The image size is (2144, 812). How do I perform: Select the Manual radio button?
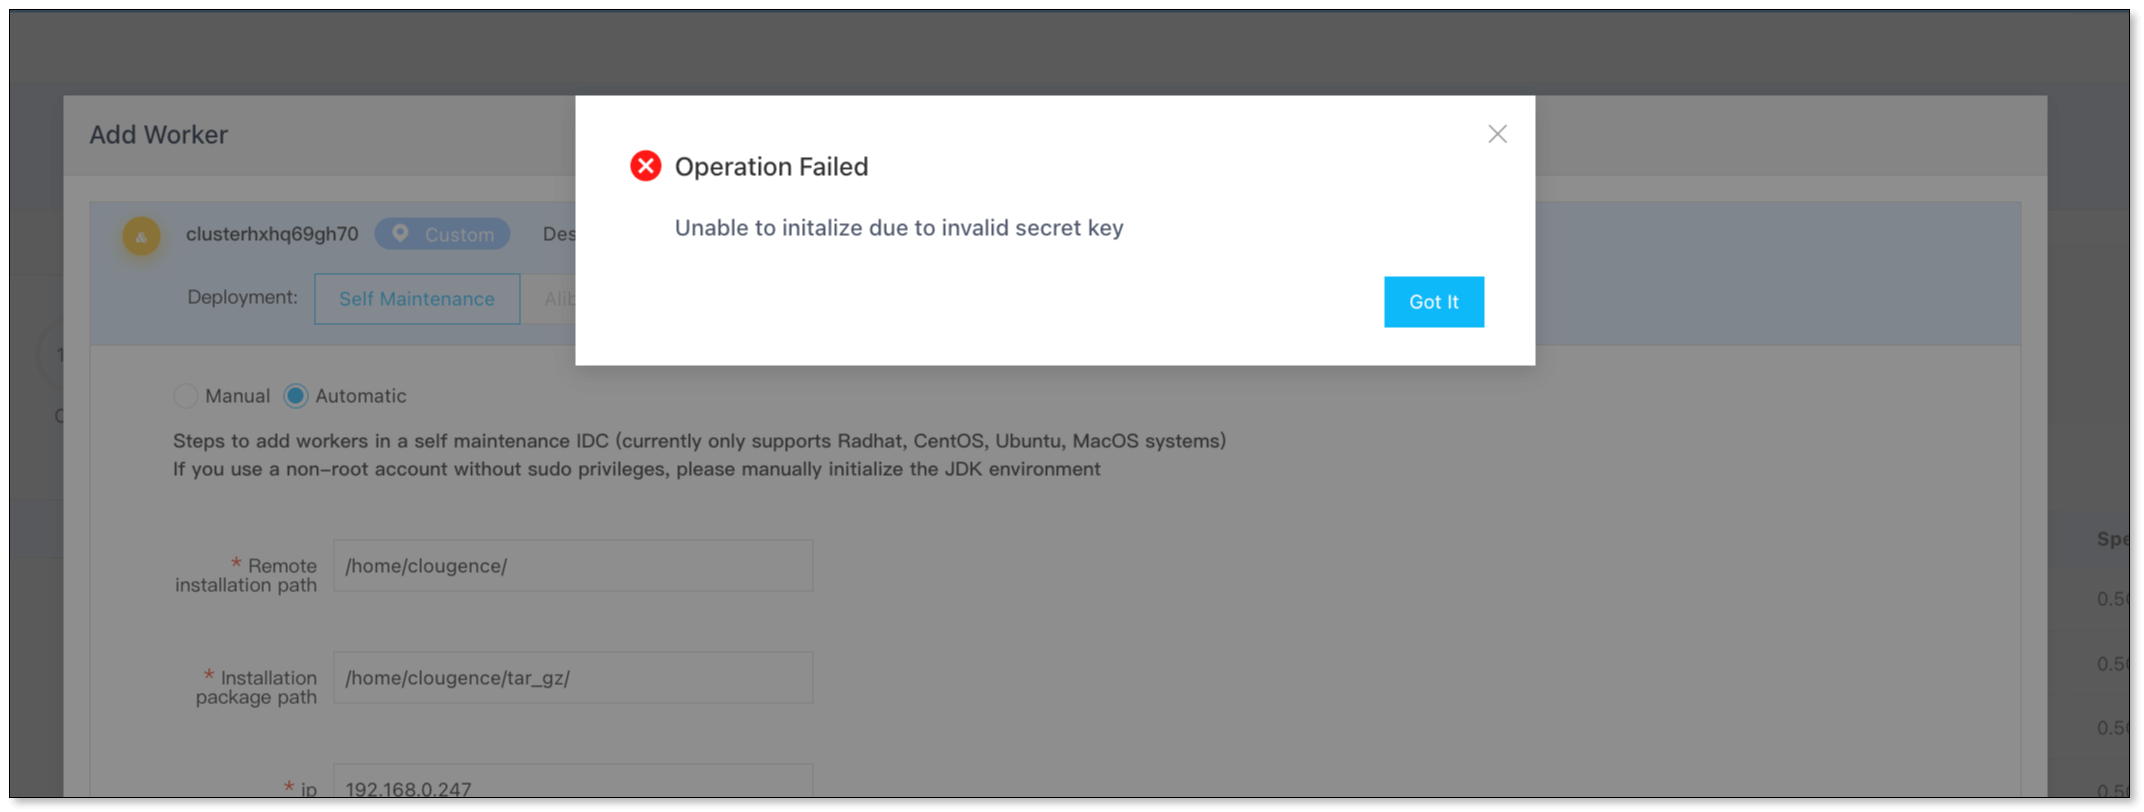tap(185, 396)
